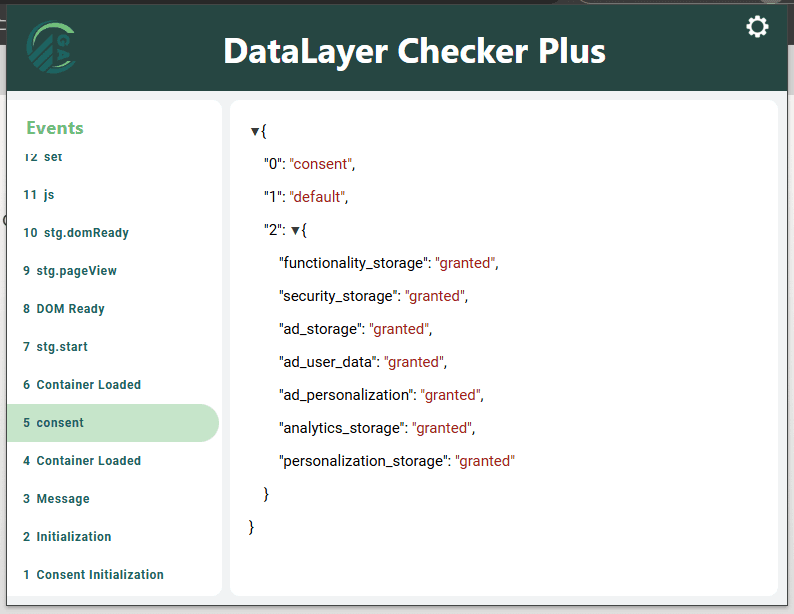Select event 6 Container Loaded
The width and height of the screenshot is (794, 614).
click(x=113, y=385)
